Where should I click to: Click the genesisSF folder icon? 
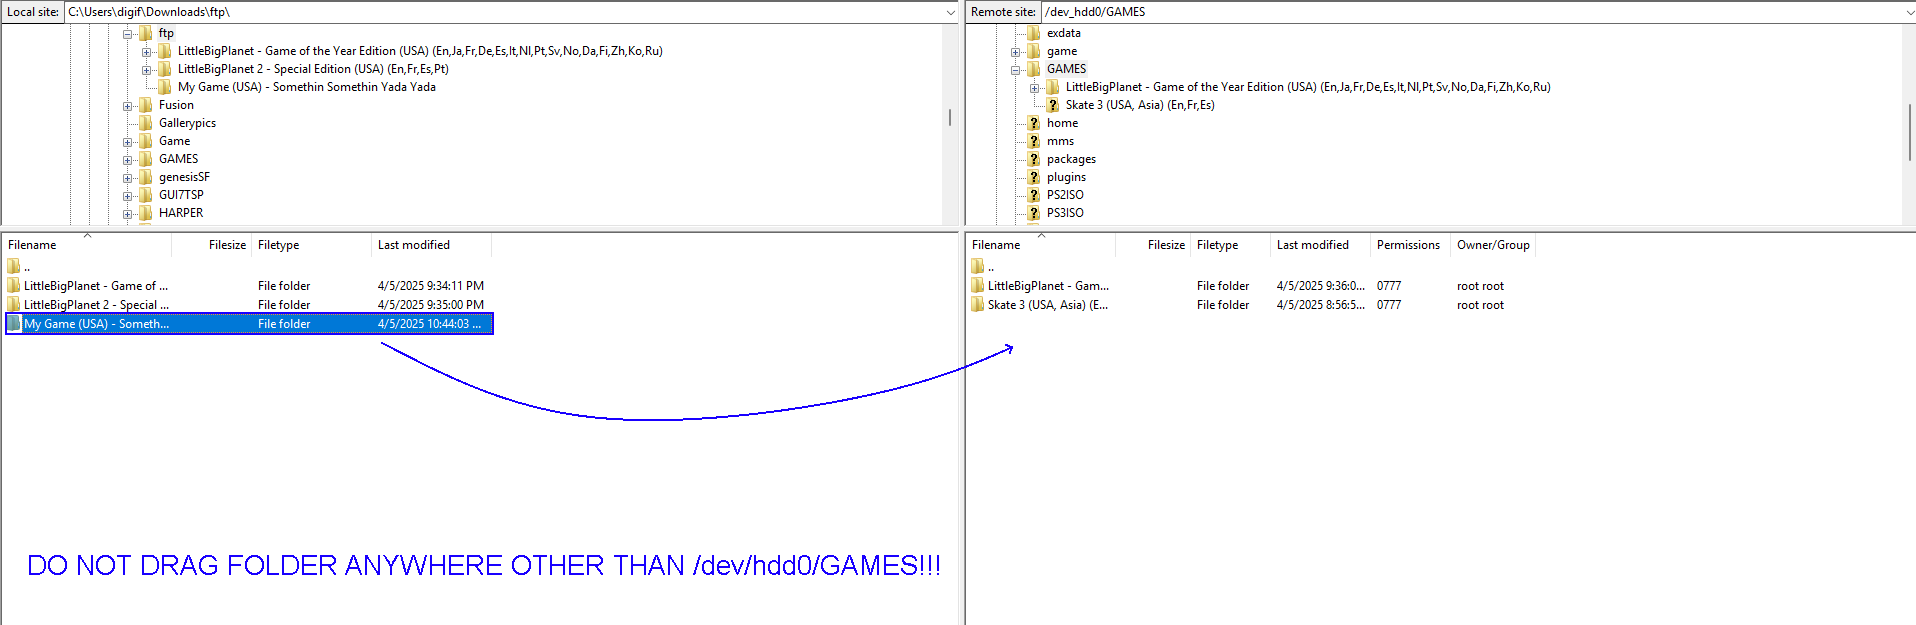coord(146,177)
